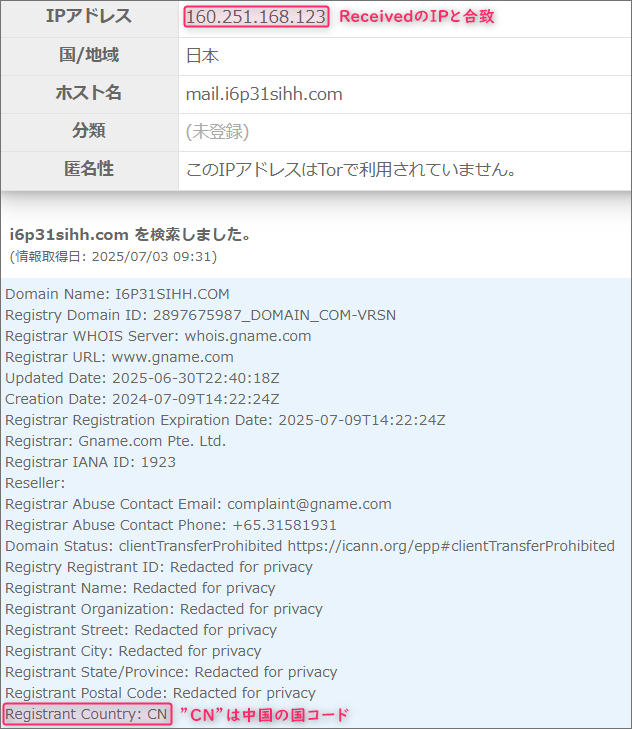Click the i6p31sihh.com search result heading
Screen dimensions: 632x729
pos(131,234)
